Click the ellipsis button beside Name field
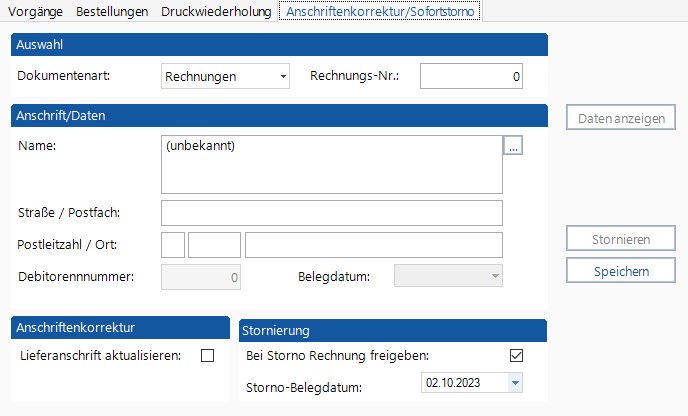The height and width of the screenshot is (416, 688). pyautogui.click(x=513, y=147)
